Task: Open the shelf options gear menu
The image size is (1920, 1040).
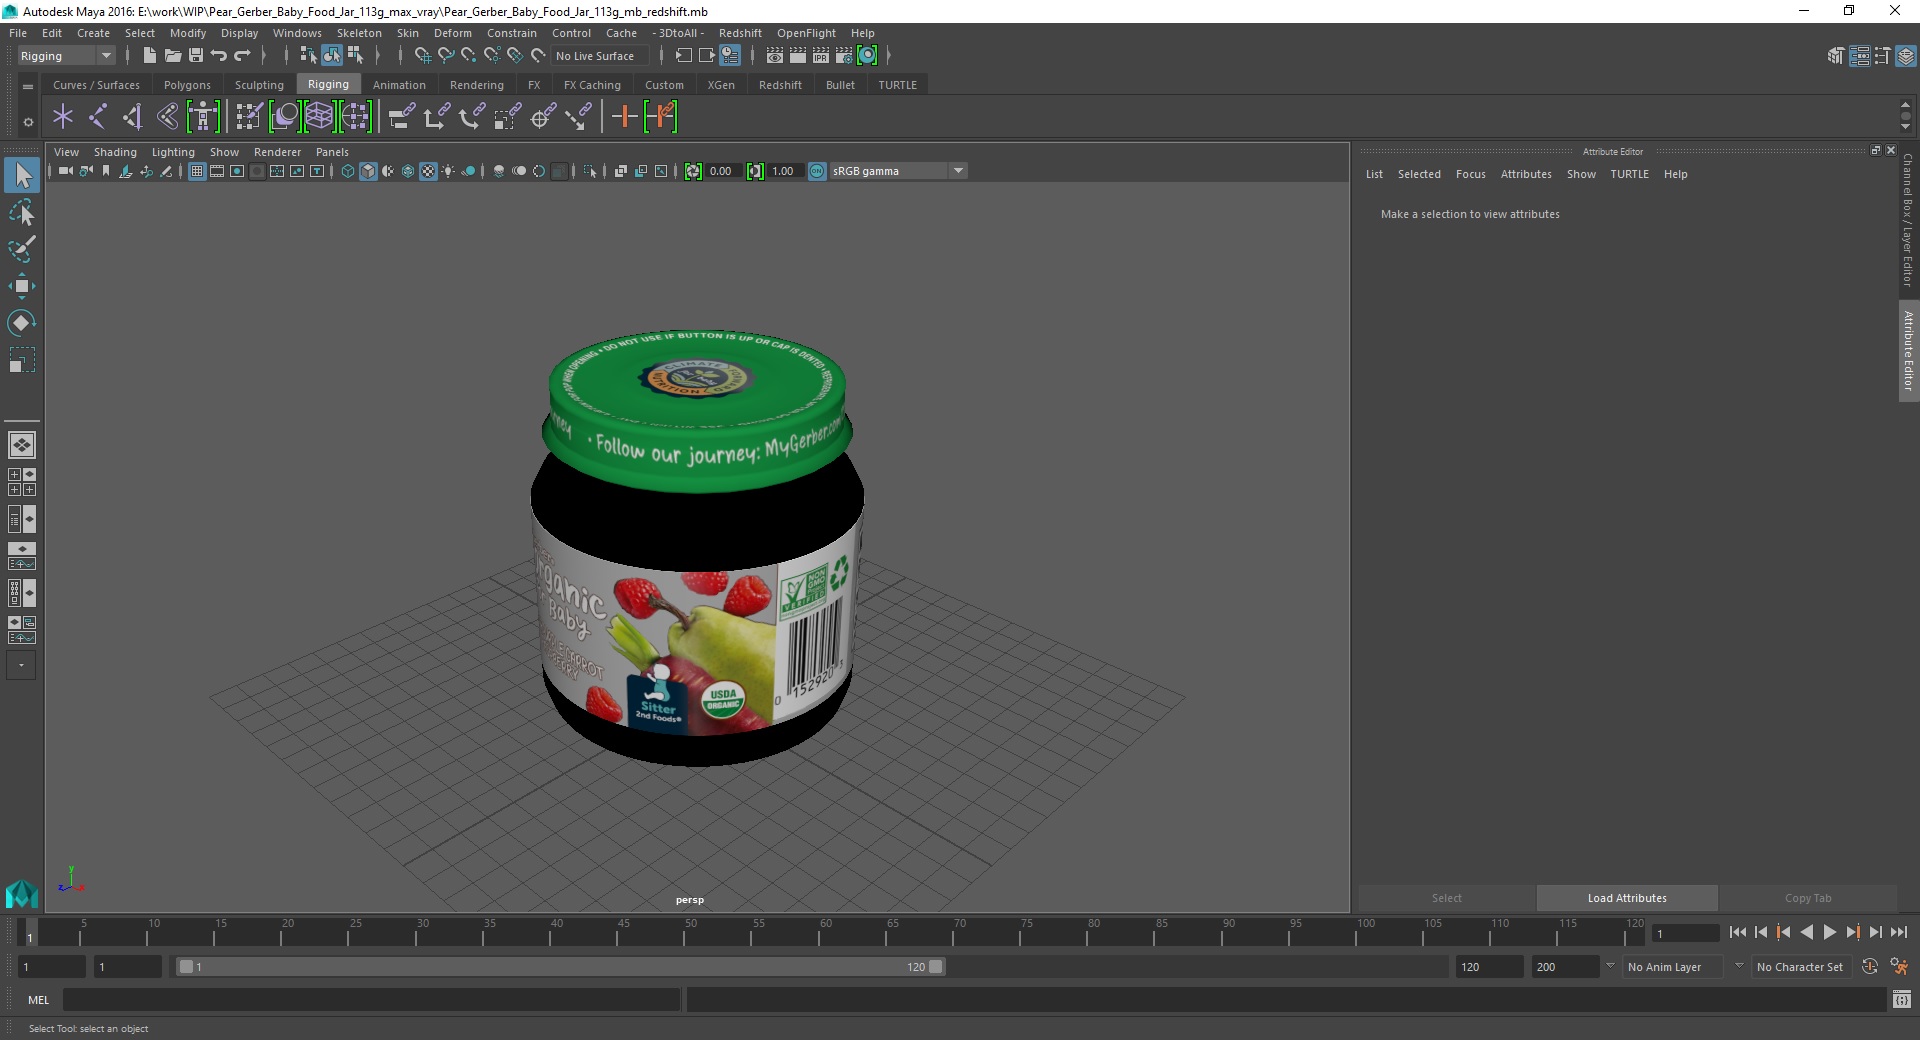Action: 28,122
